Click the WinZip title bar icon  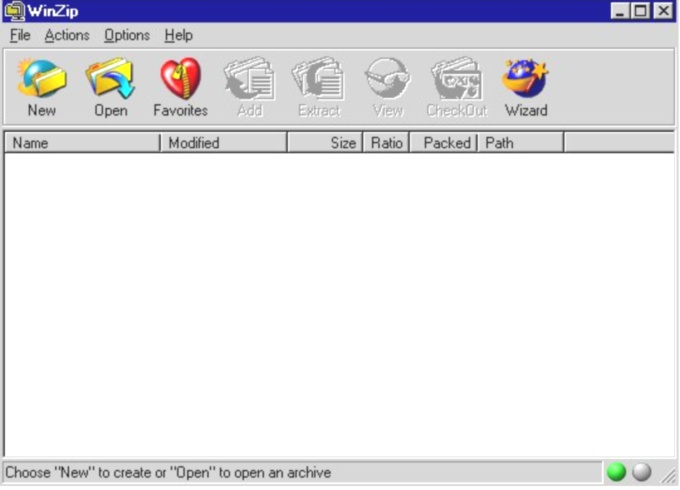pyautogui.click(x=15, y=11)
